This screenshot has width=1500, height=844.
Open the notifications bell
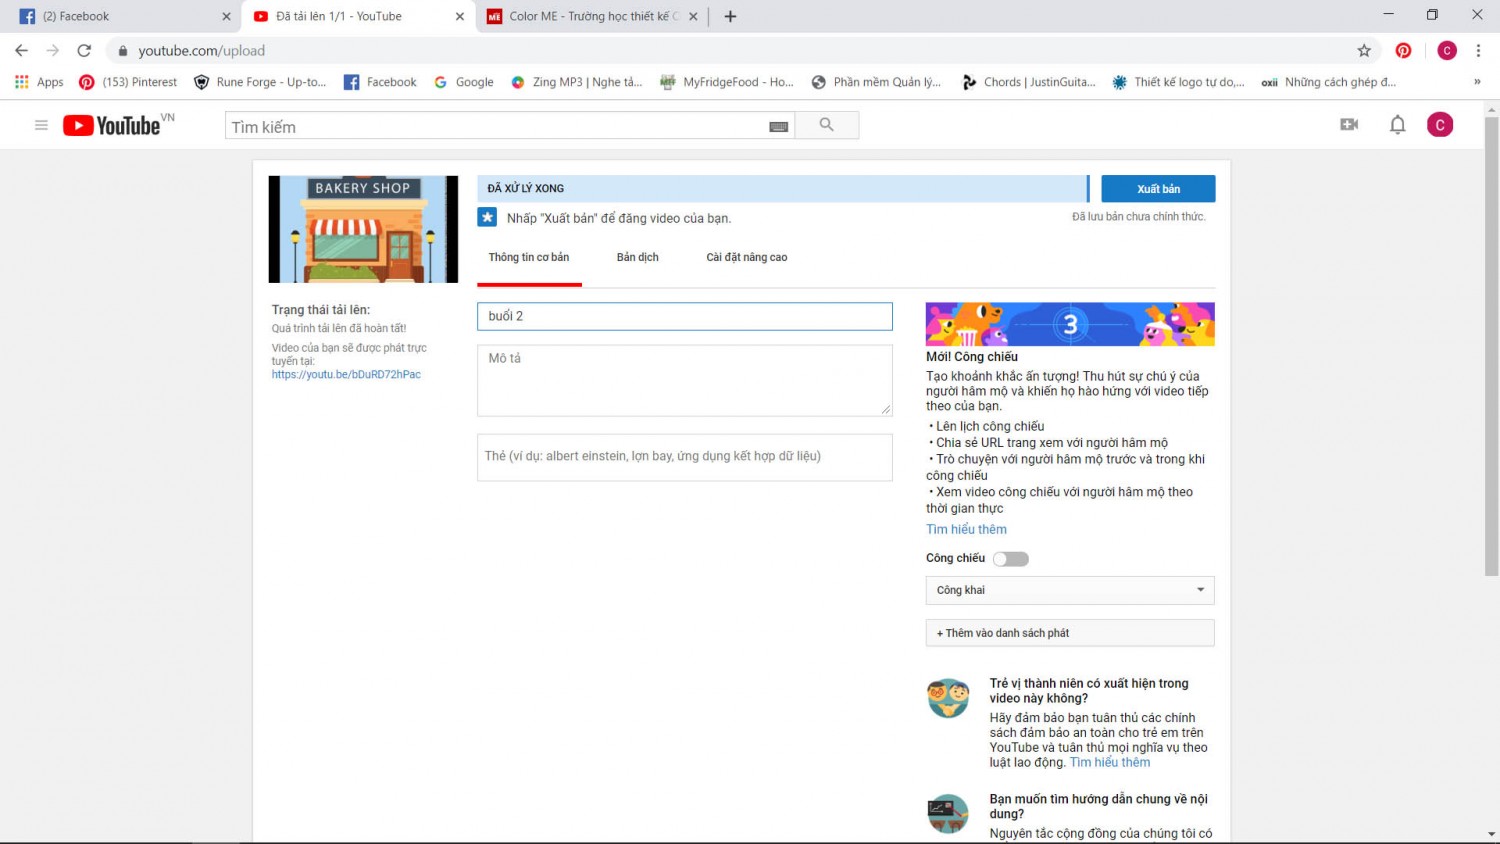coord(1398,125)
